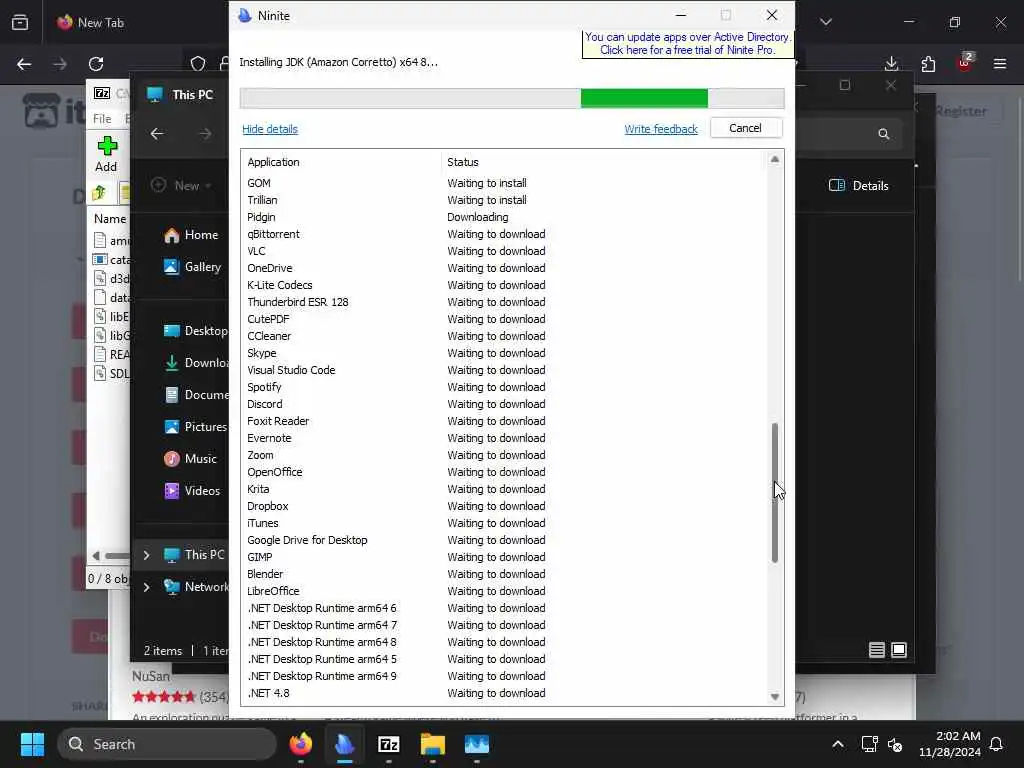
Task: Select the Blender entry
Action: (503, 574)
